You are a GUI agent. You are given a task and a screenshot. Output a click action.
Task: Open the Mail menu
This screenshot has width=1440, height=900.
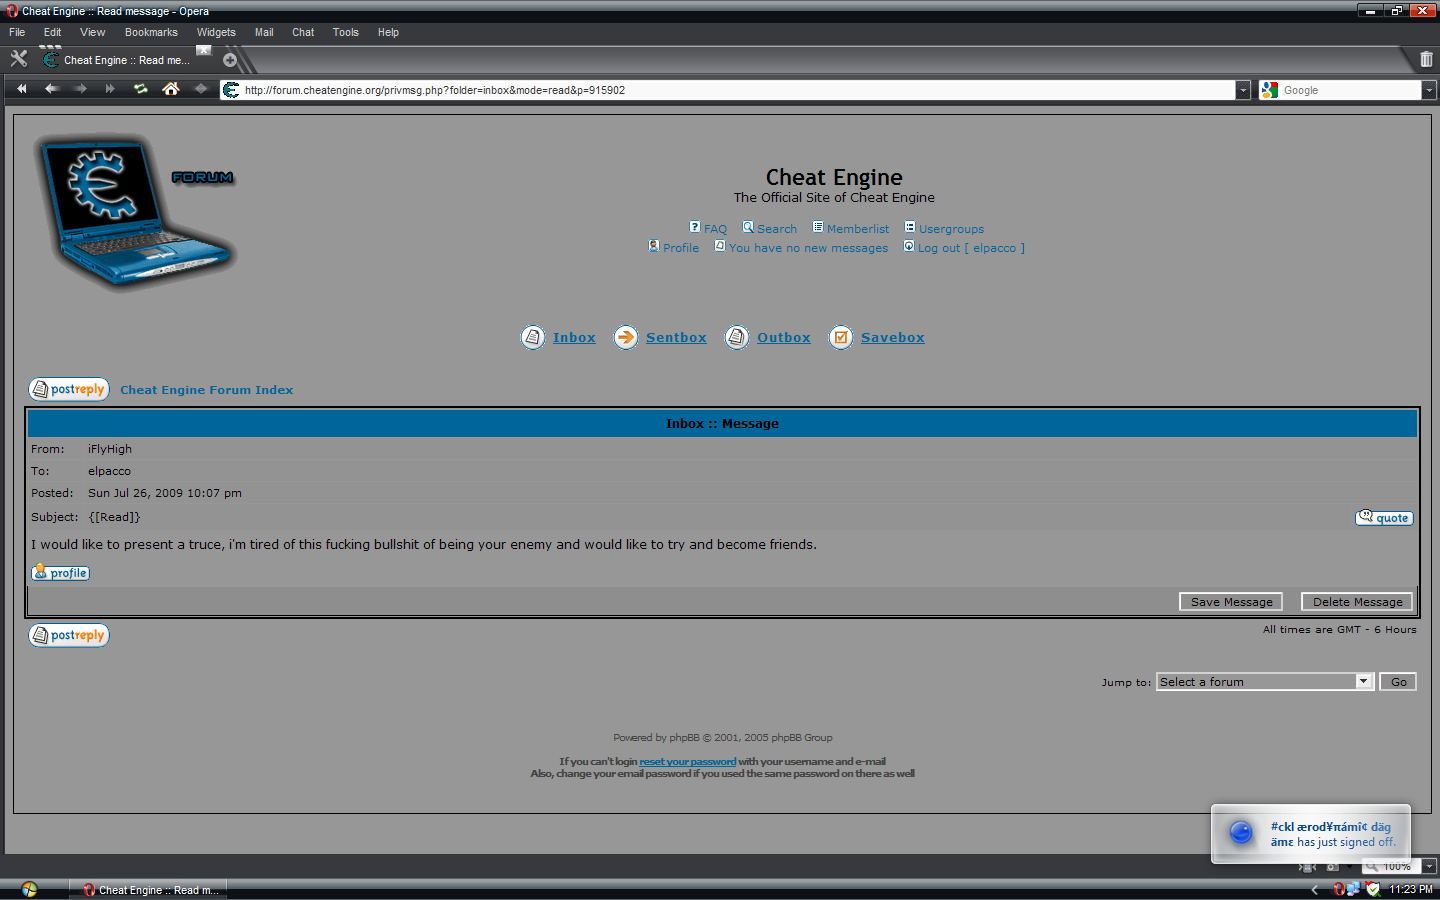(x=264, y=32)
